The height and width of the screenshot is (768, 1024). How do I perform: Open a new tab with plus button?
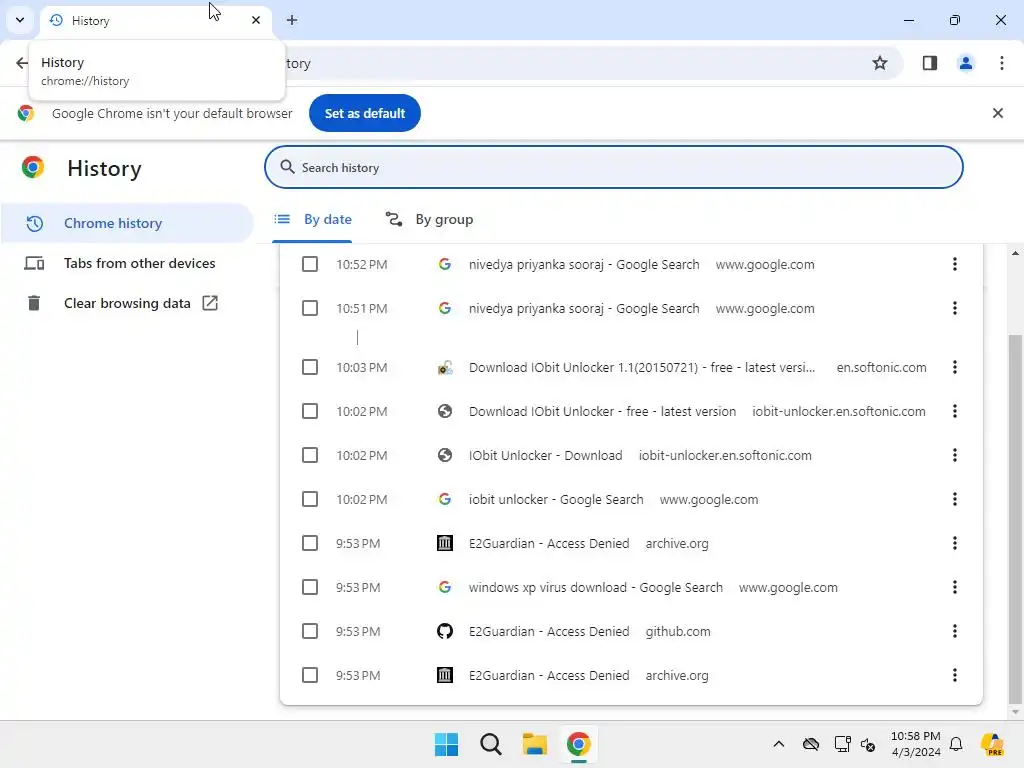pyautogui.click(x=292, y=20)
